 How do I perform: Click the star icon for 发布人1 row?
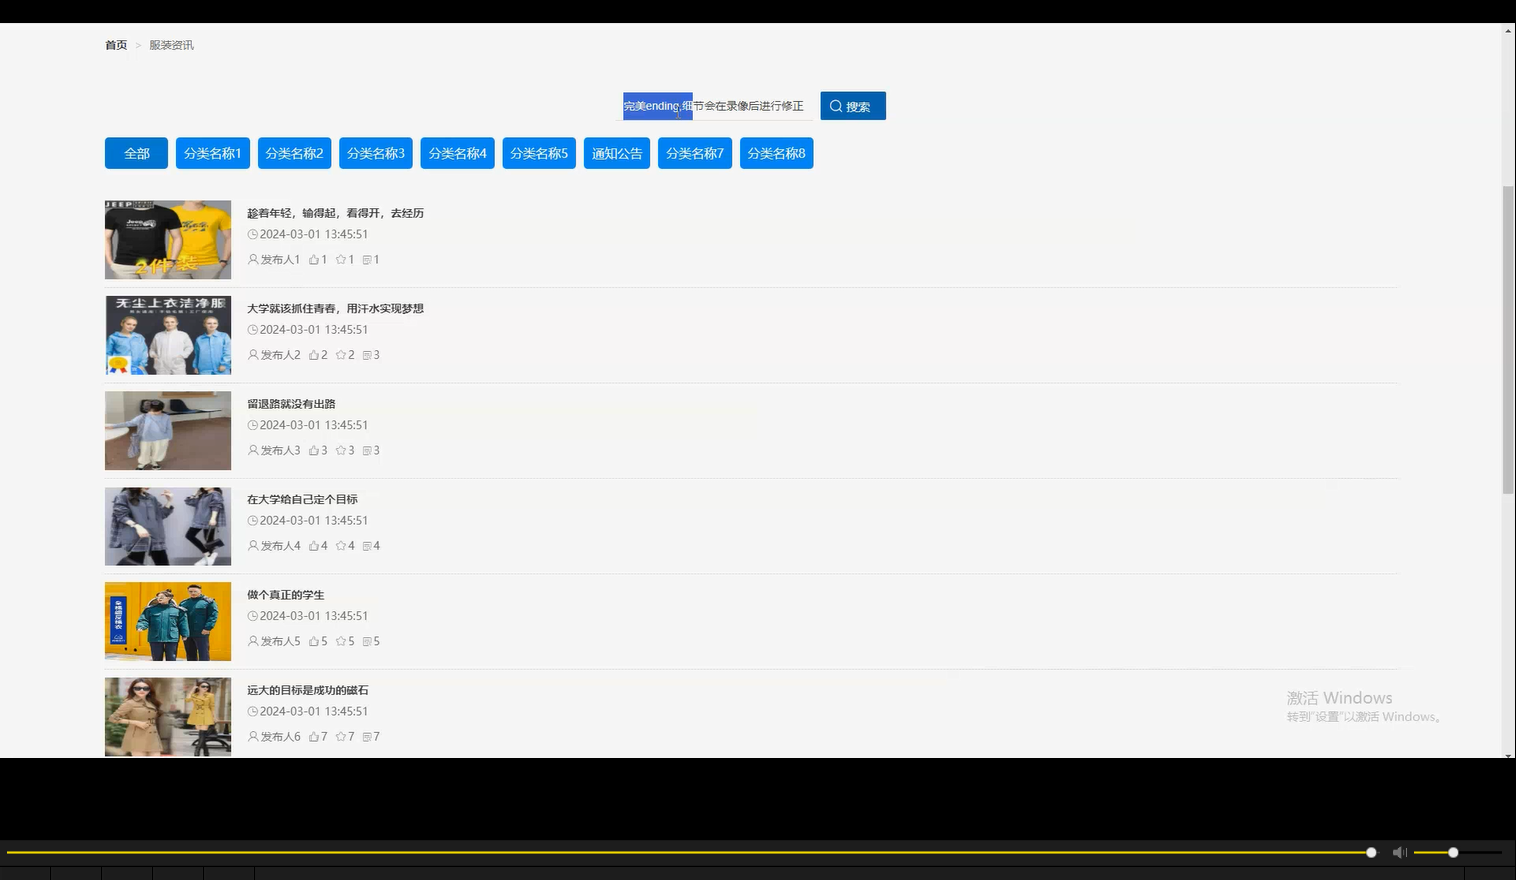coord(341,259)
